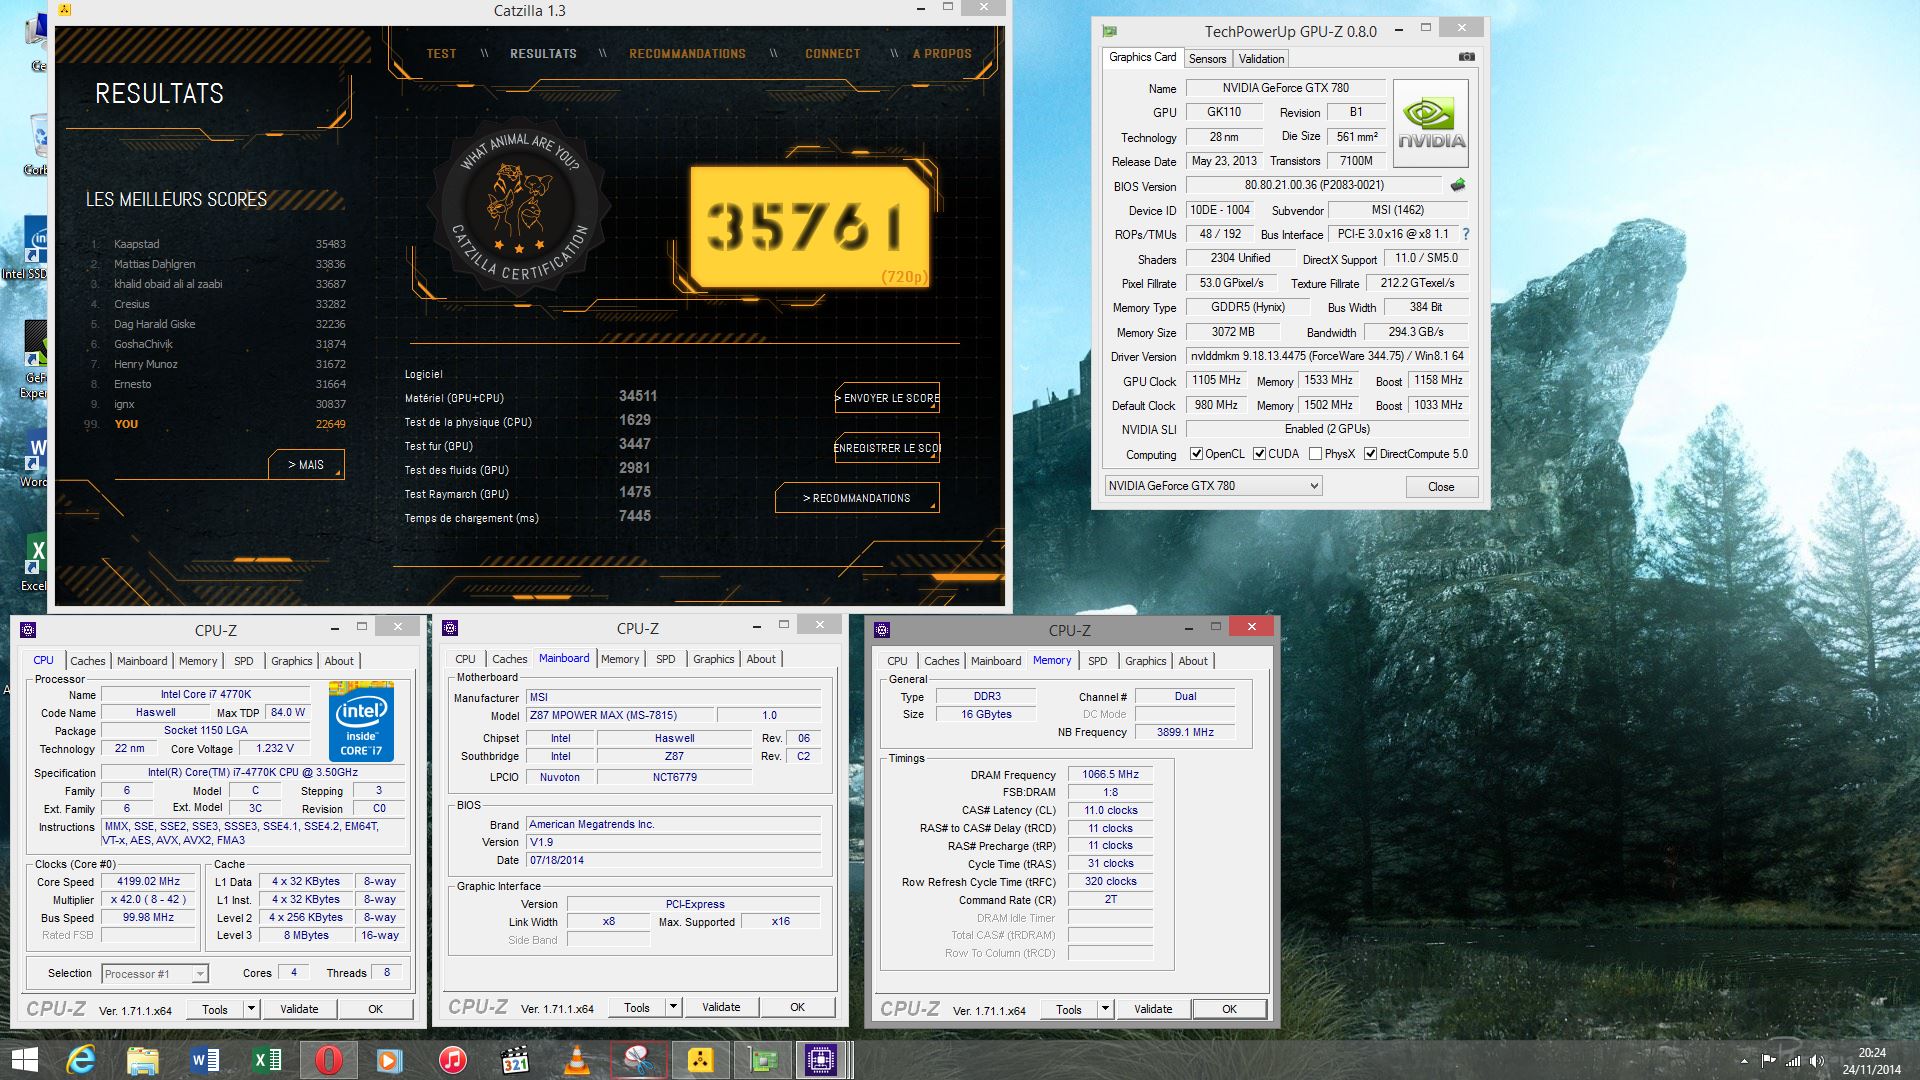Switch to the Validation tab in GPU-Z
Viewport: 1920px width, 1080px height.
pos(1261,59)
